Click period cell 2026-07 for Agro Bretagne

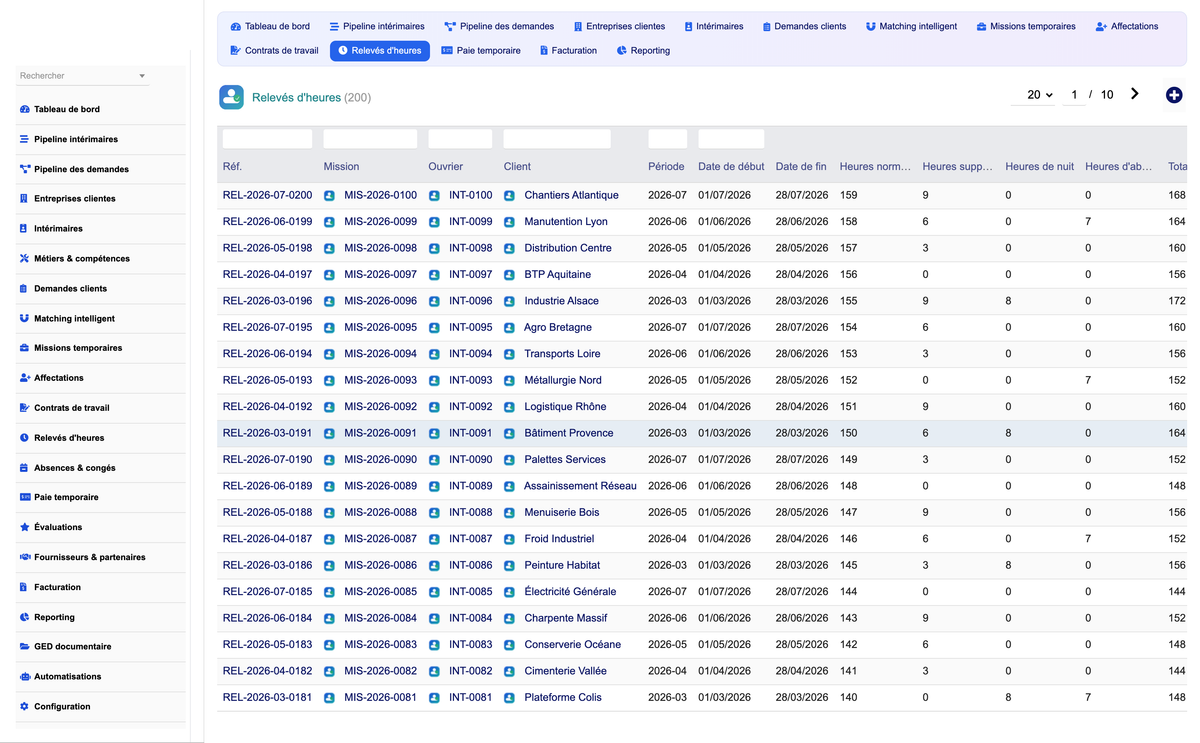tap(666, 328)
